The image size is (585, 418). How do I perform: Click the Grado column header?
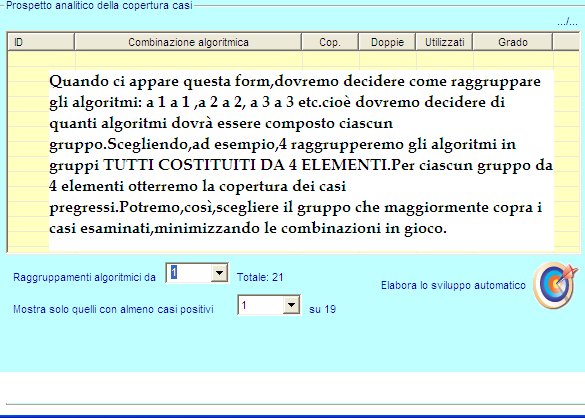(513, 42)
